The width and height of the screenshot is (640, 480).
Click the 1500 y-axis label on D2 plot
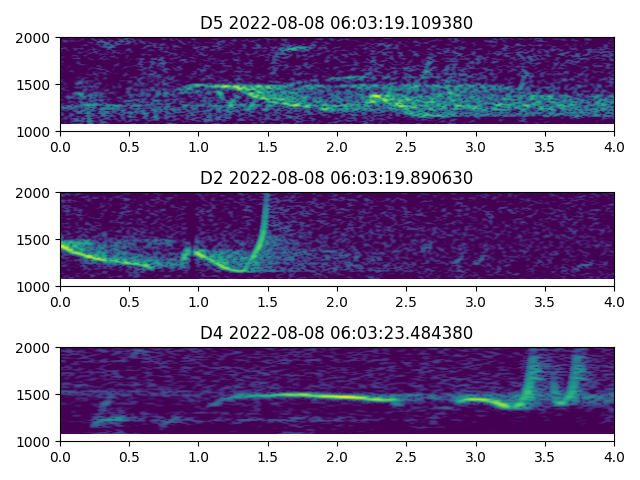point(36,240)
